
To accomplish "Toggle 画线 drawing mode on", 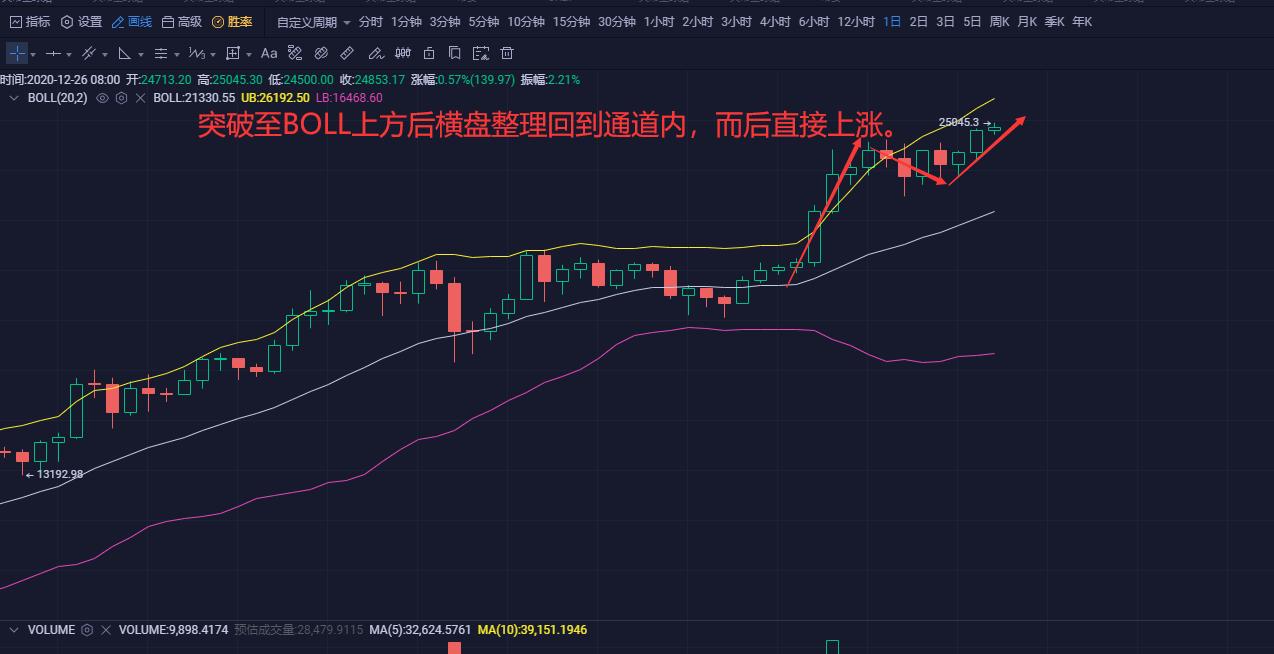I will [x=131, y=20].
